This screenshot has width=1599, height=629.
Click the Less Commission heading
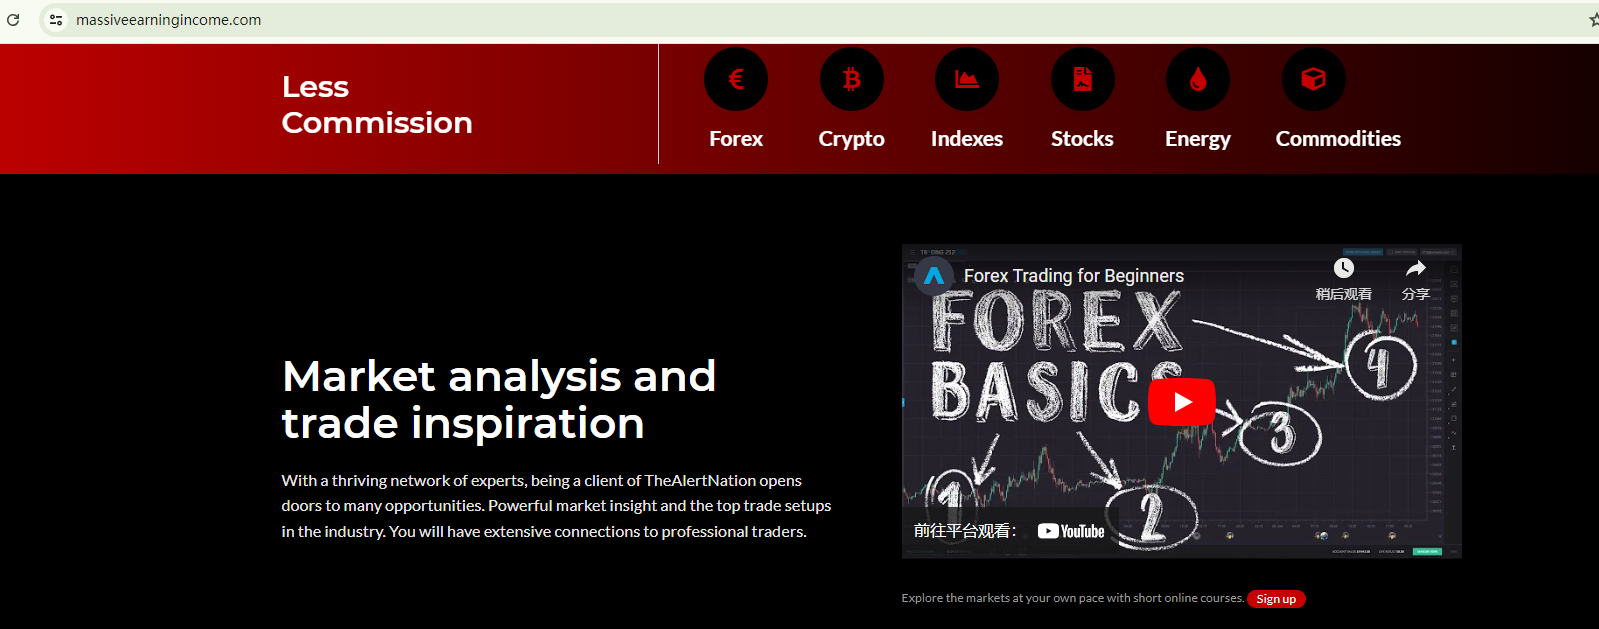(377, 105)
